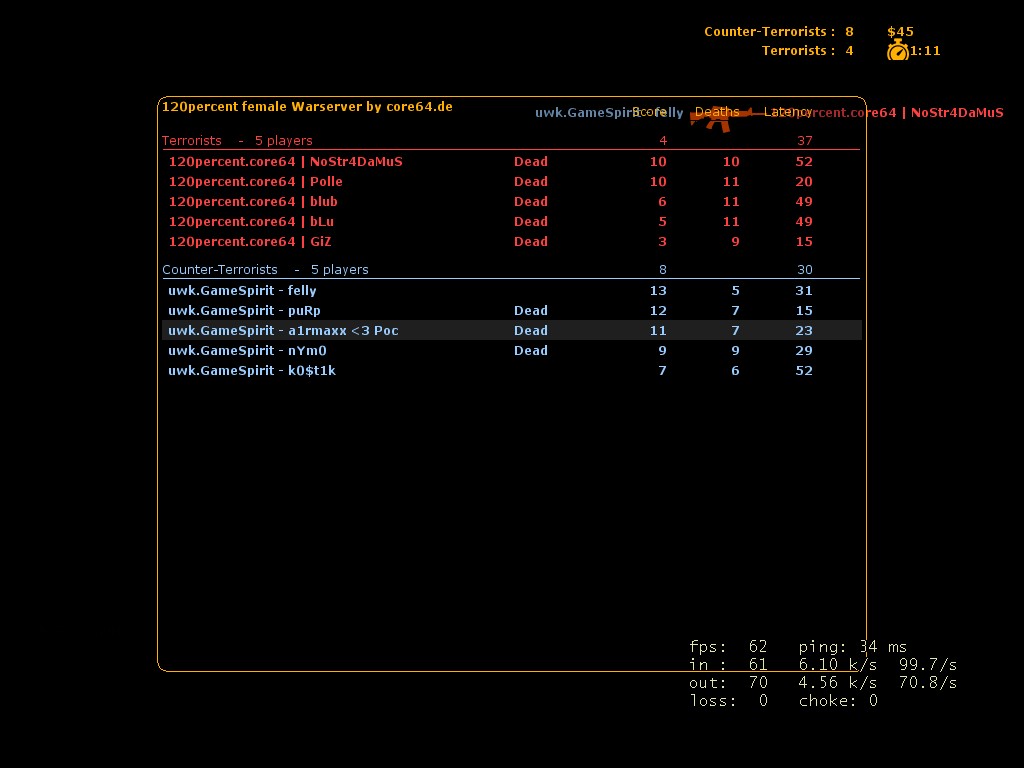
Task: Select player row Polle
Action: pos(255,181)
